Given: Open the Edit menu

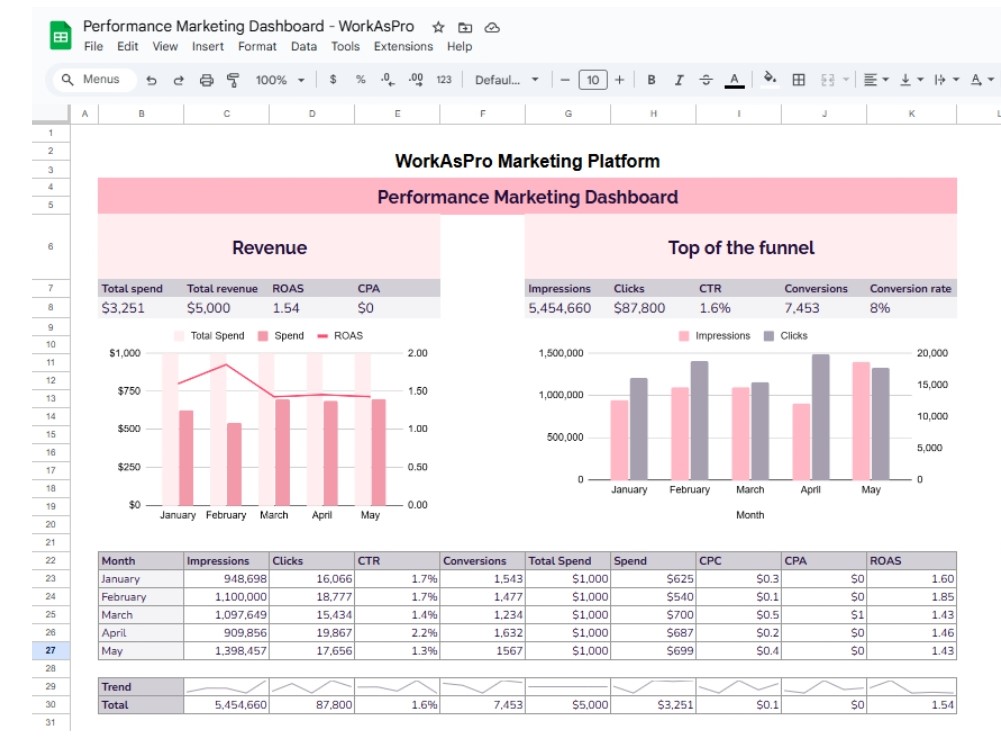Looking at the screenshot, I should 128,47.
